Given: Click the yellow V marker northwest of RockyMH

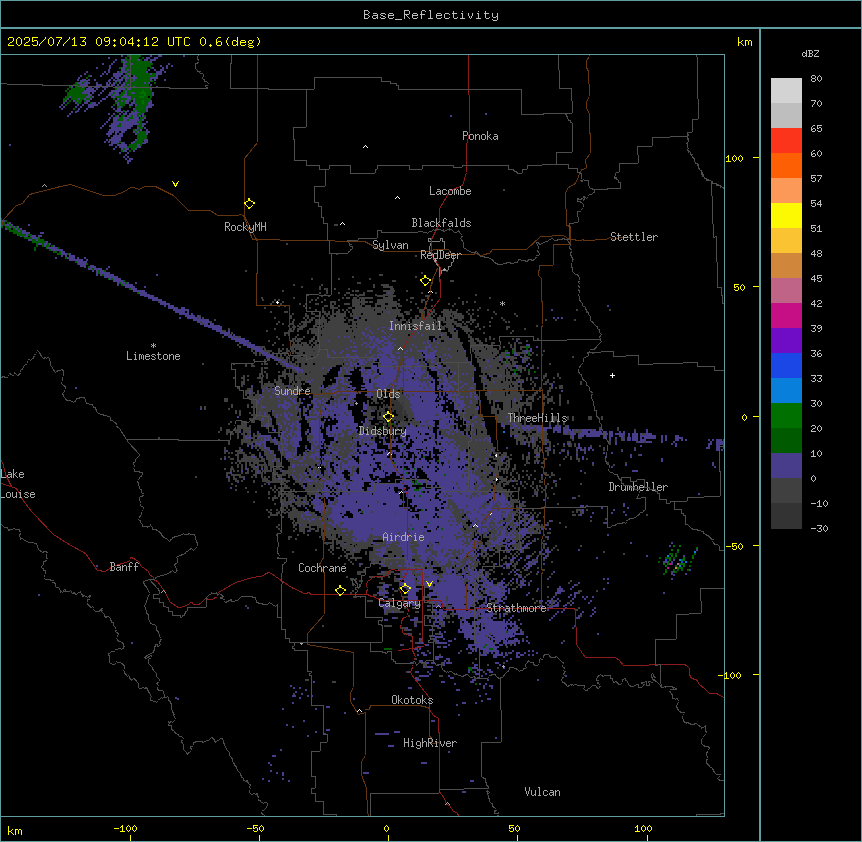Looking at the screenshot, I should [x=175, y=184].
